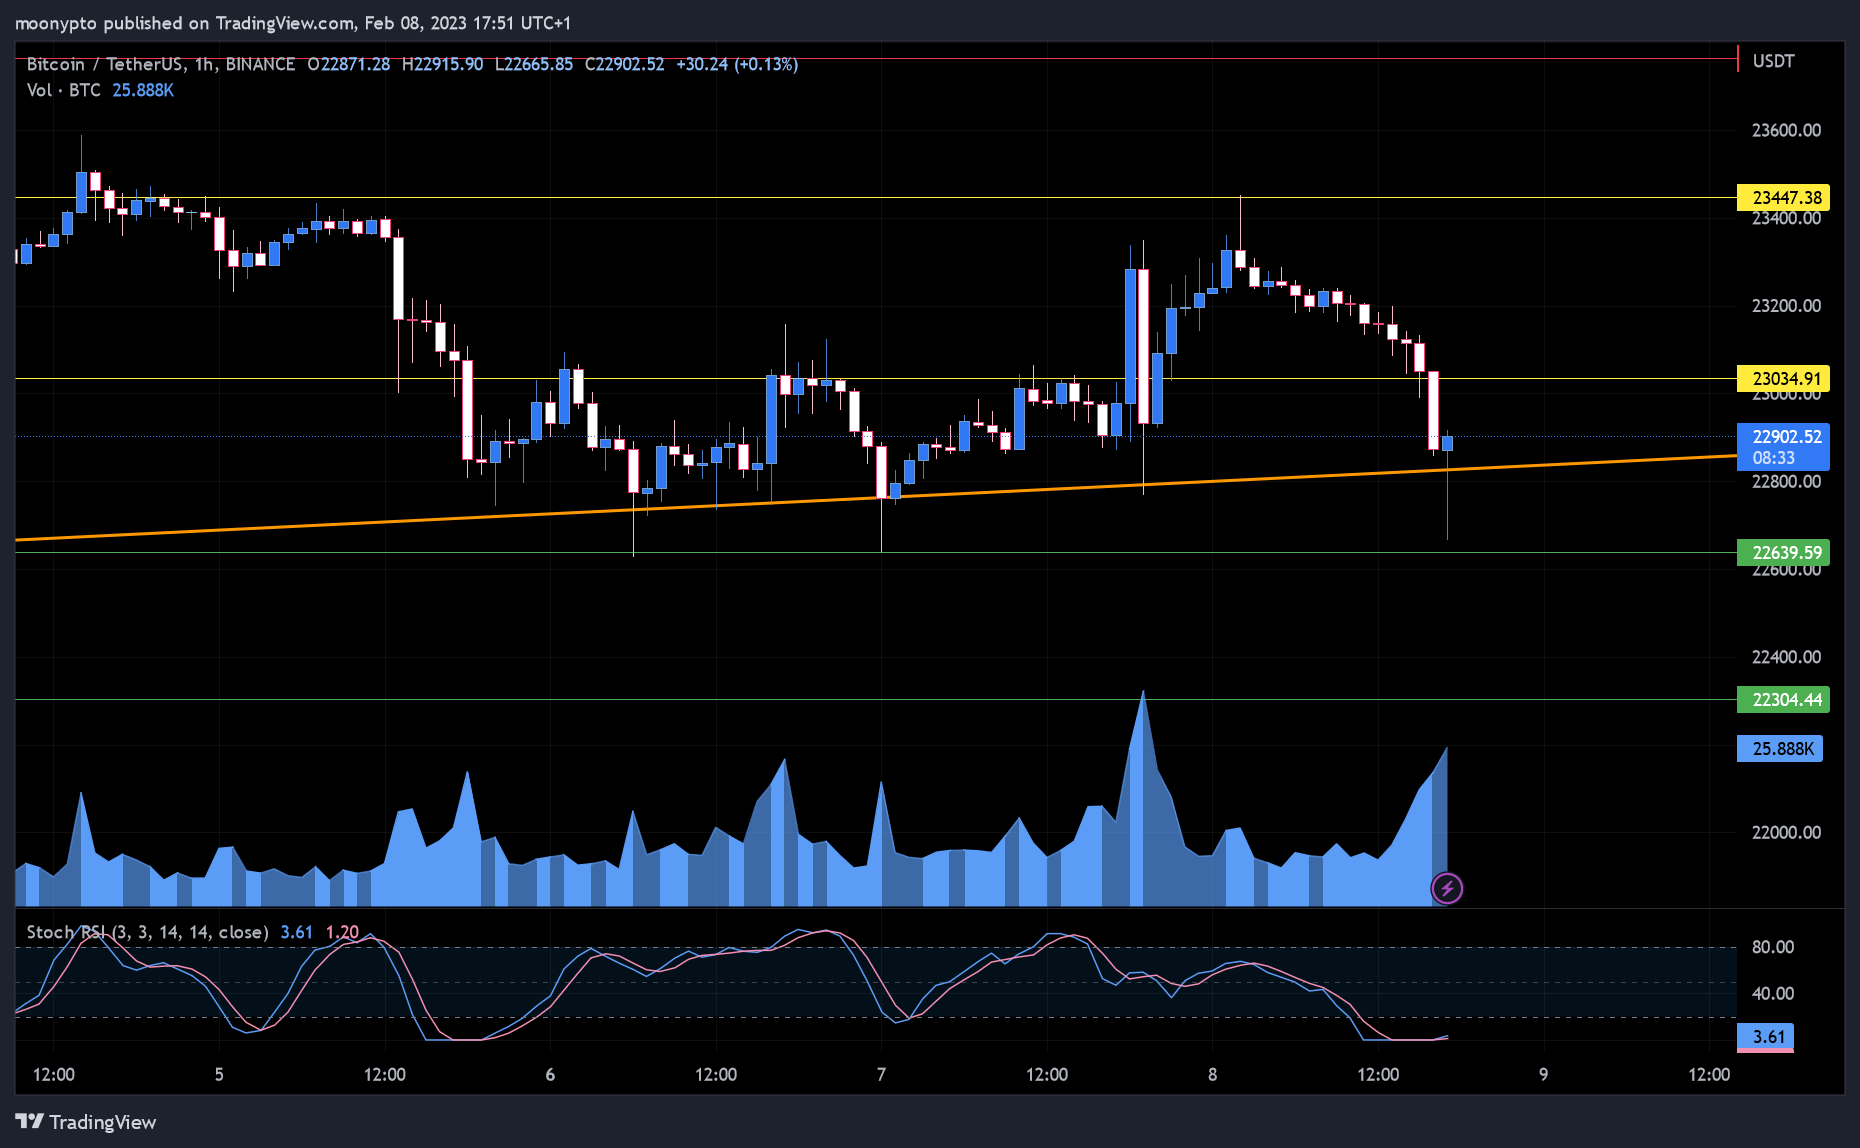Image resolution: width=1860 pixels, height=1148 pixels.
Task: Click the 08:33 candle countdown timer
Action: pos(1773,458)
